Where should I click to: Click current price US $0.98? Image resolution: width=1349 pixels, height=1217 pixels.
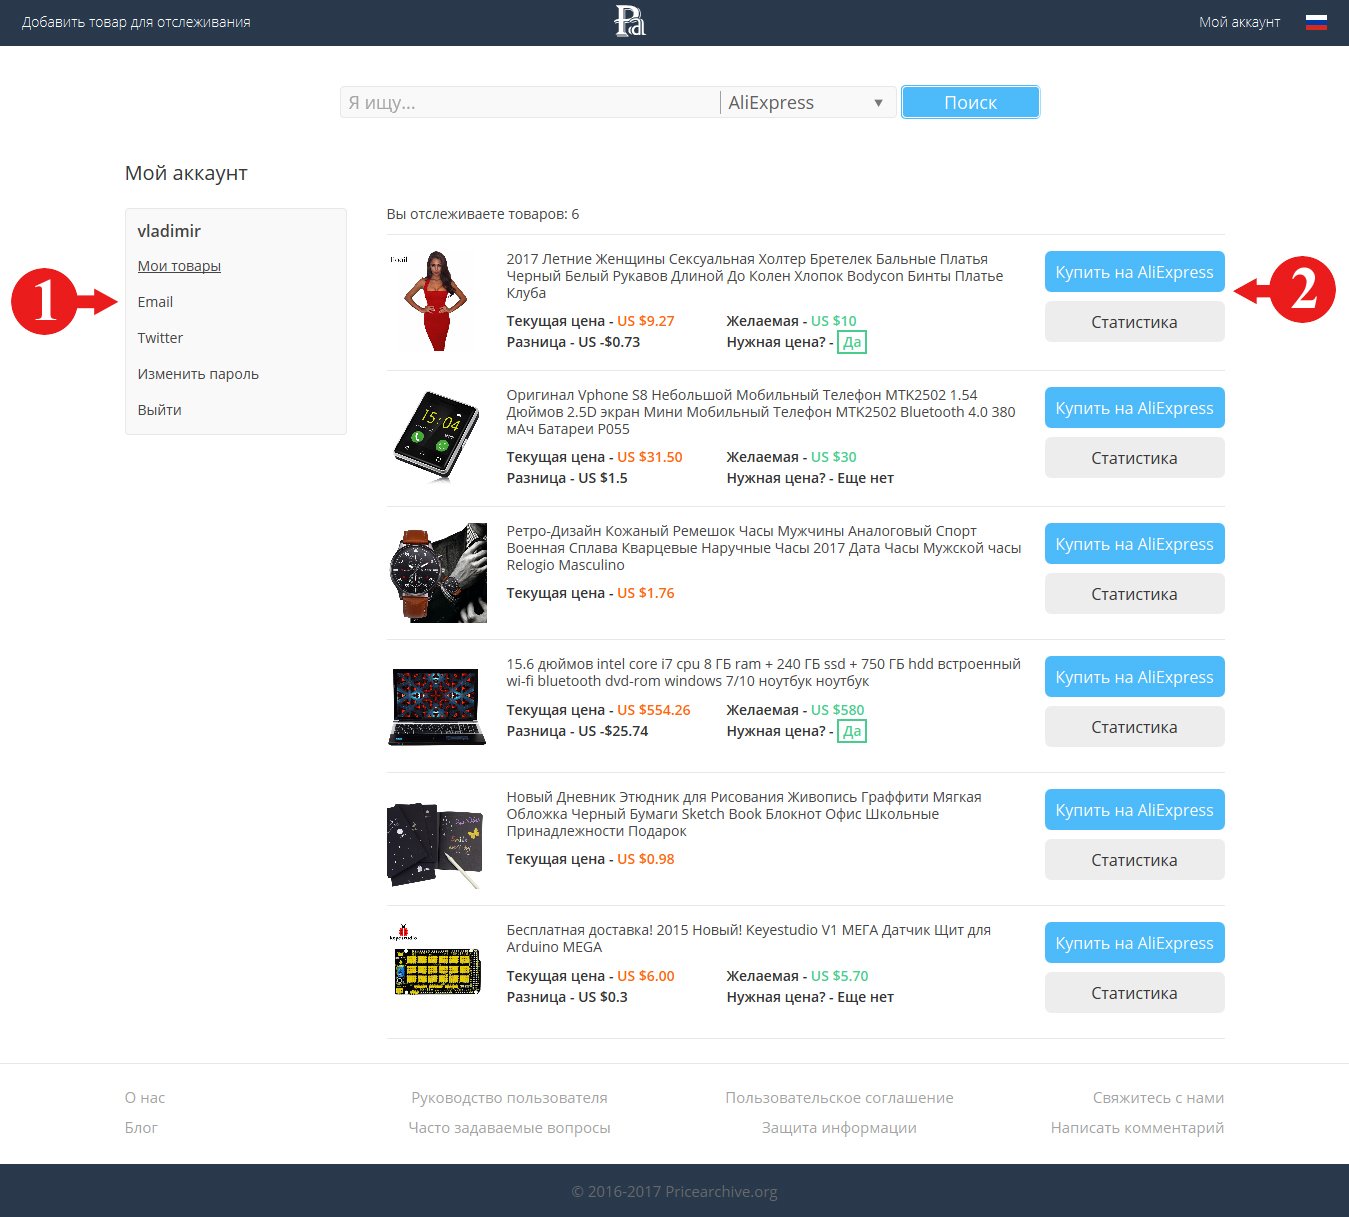tap(646, 859)
